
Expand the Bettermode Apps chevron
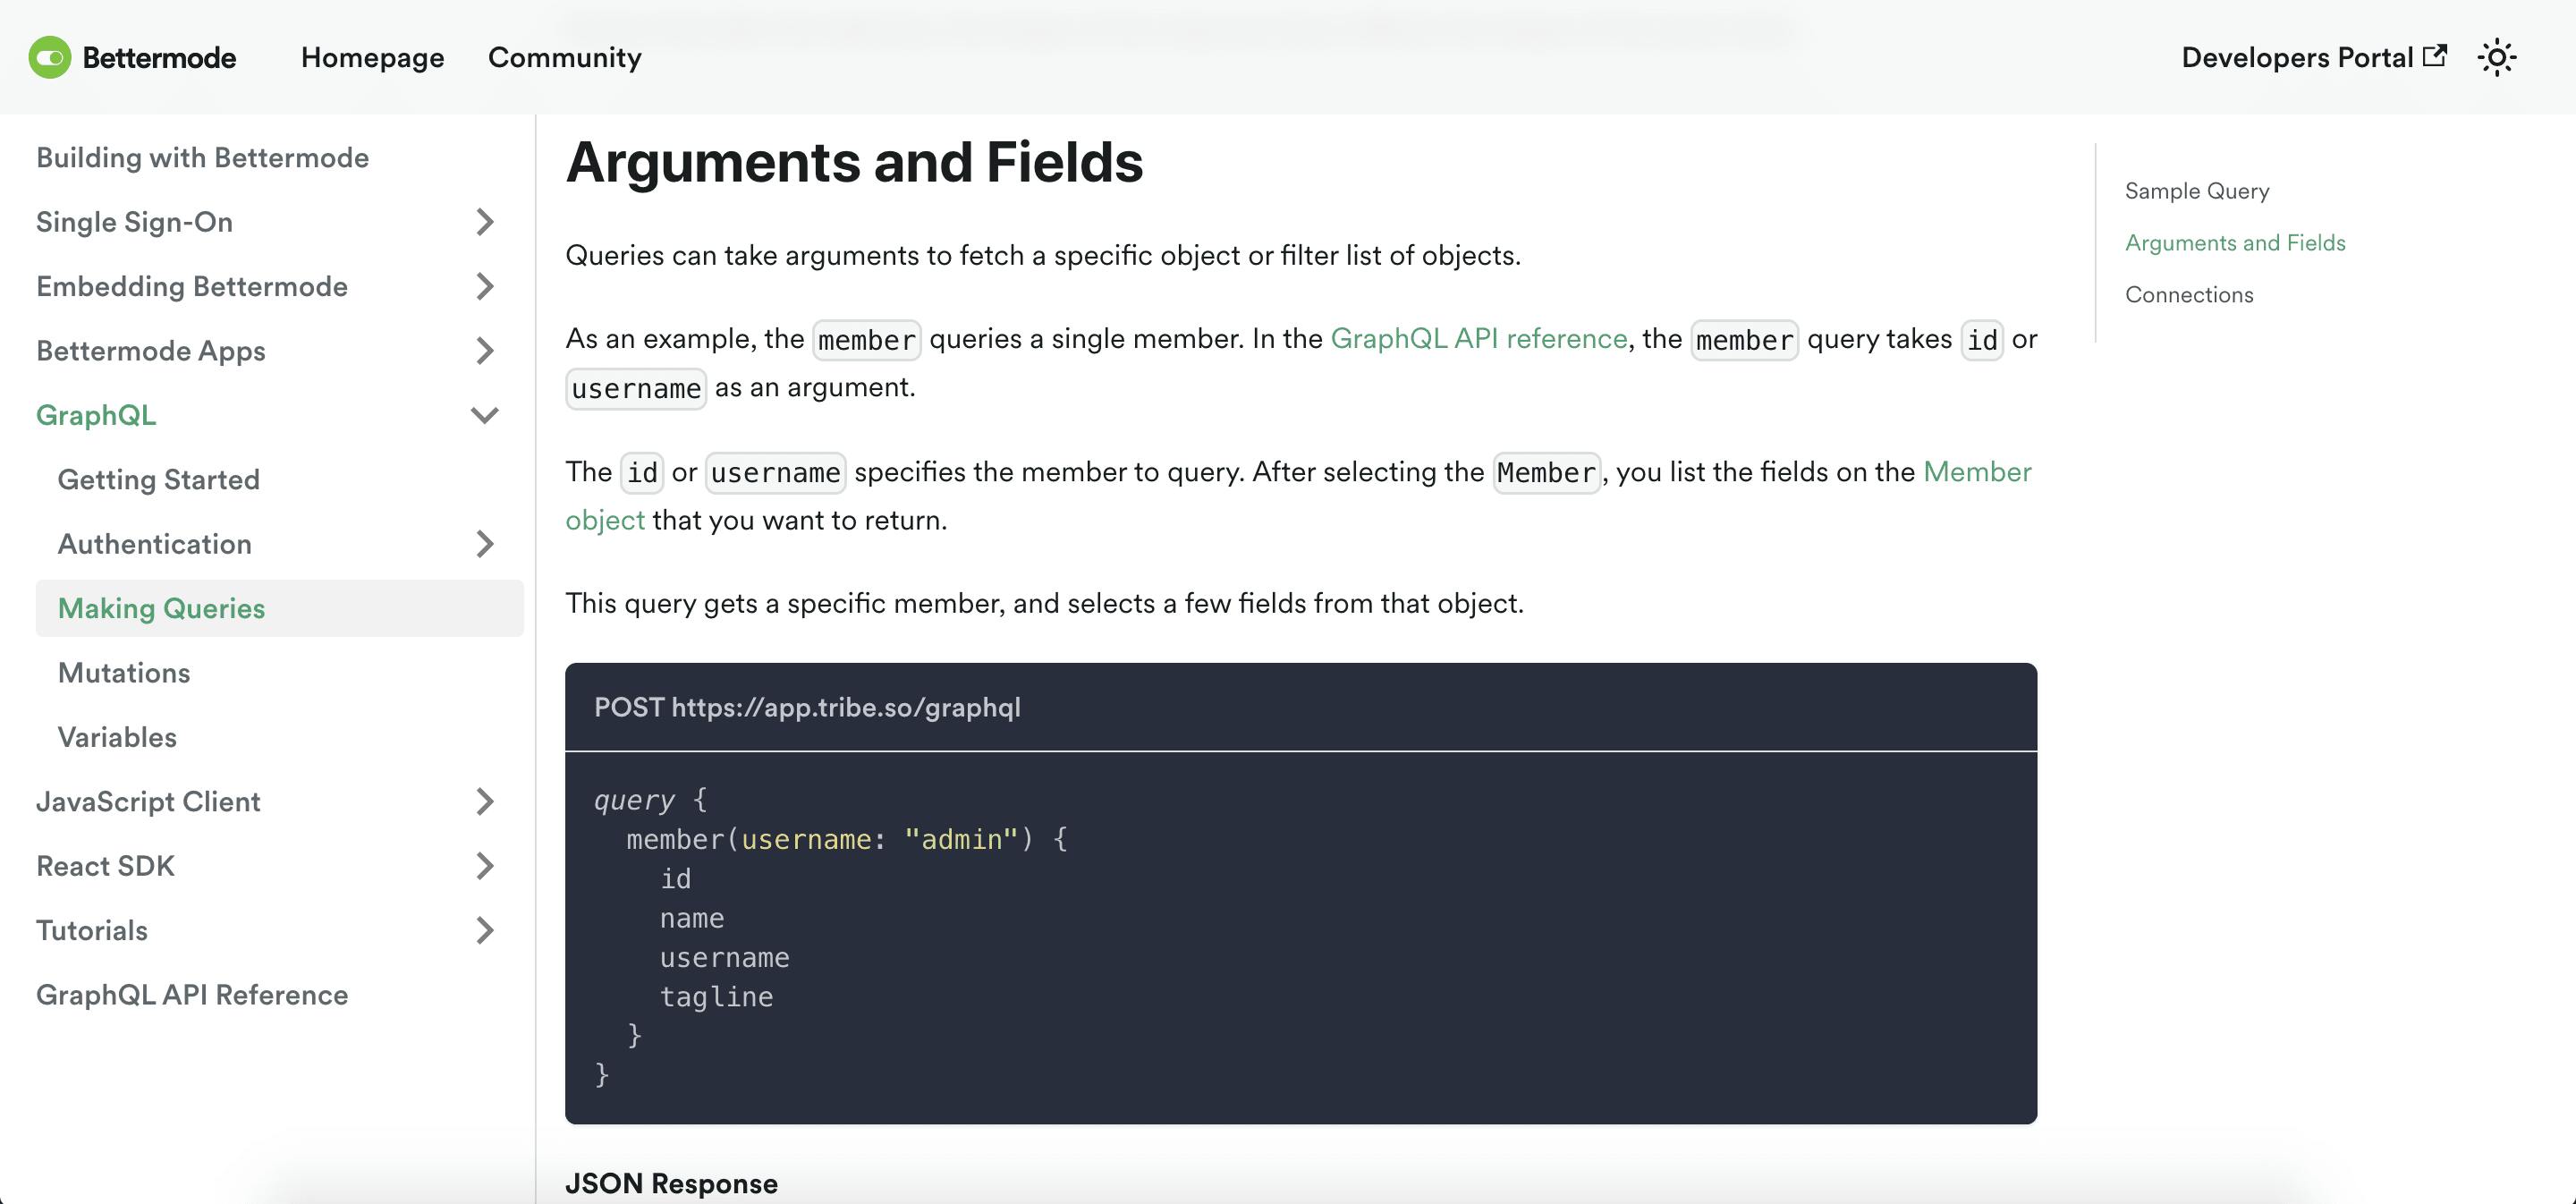tap(485, 351)
